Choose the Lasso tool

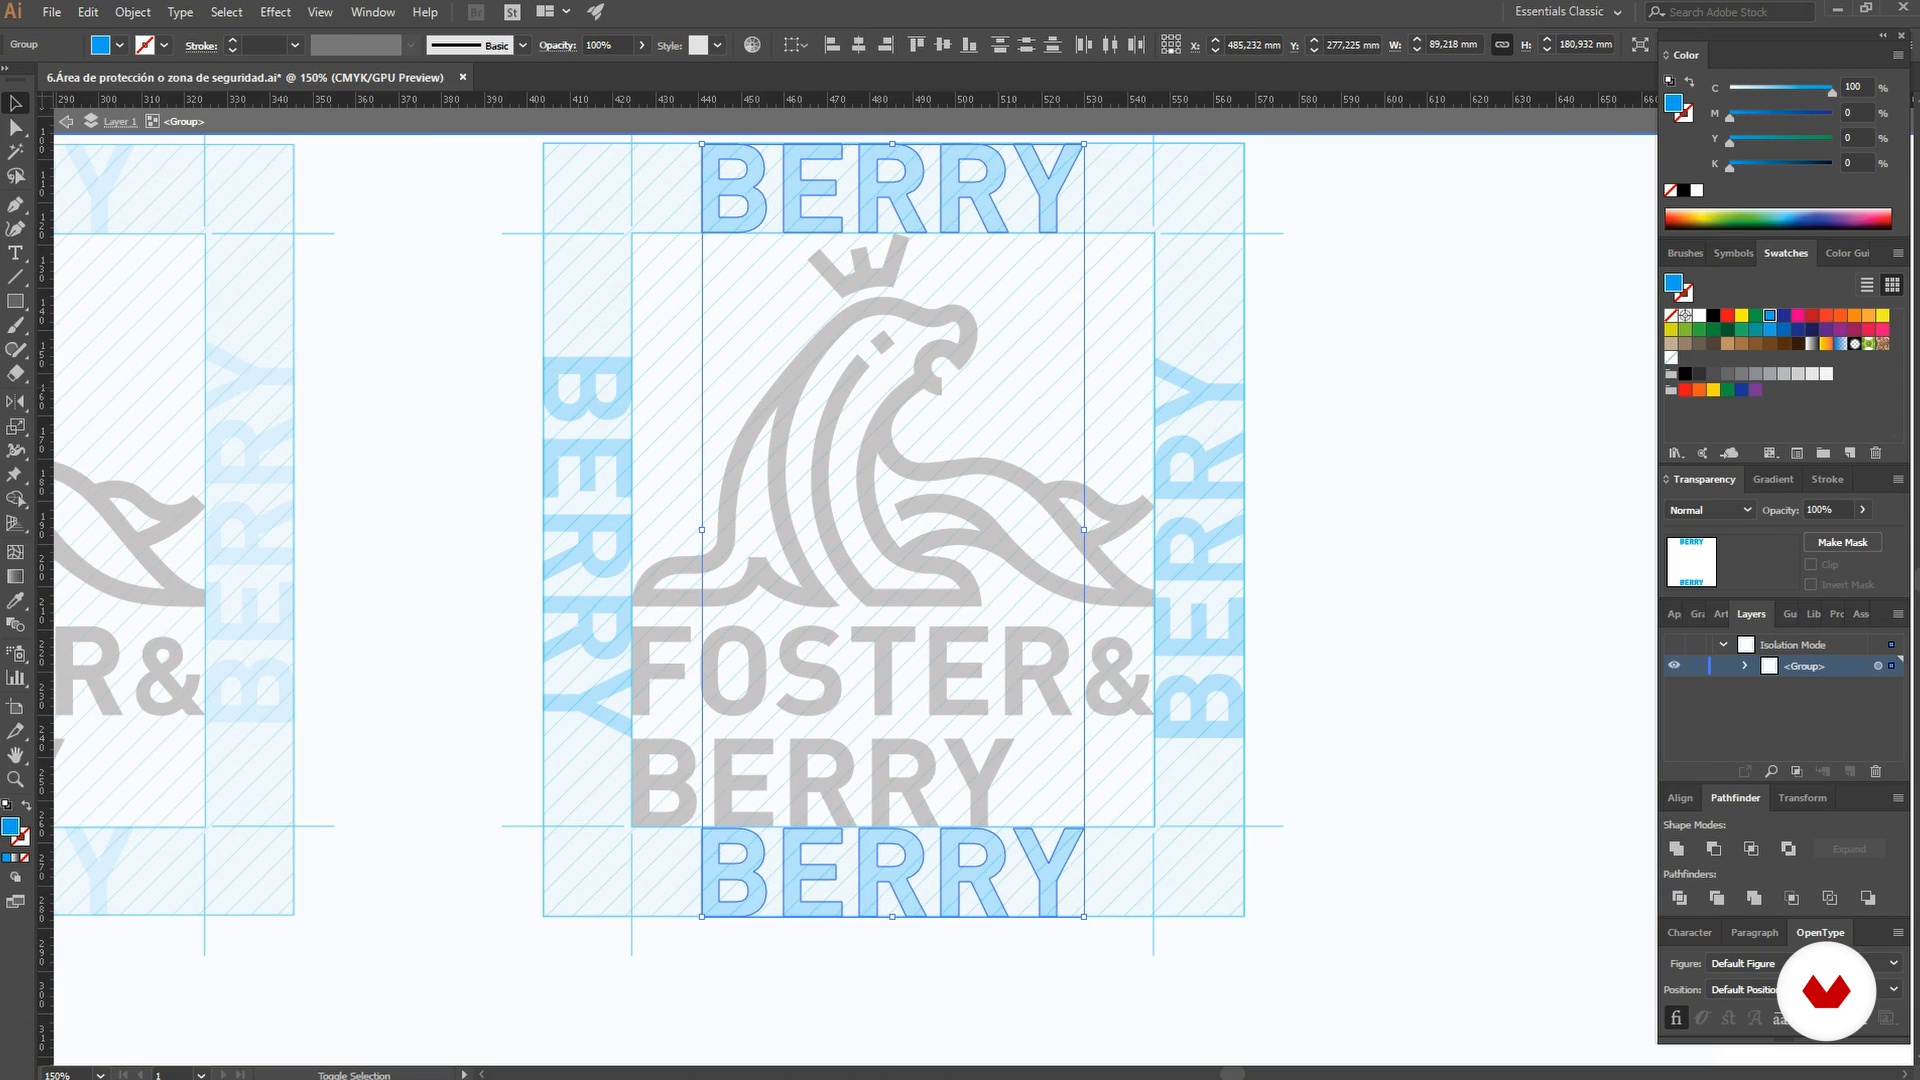15,177
